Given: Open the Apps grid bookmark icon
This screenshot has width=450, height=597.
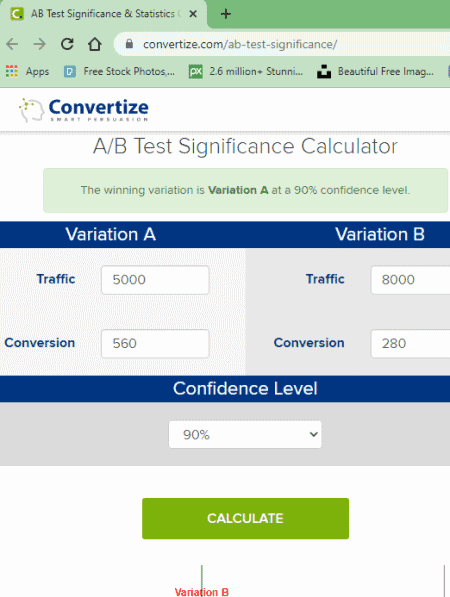Looking at the screenshot, I should 12,71.
